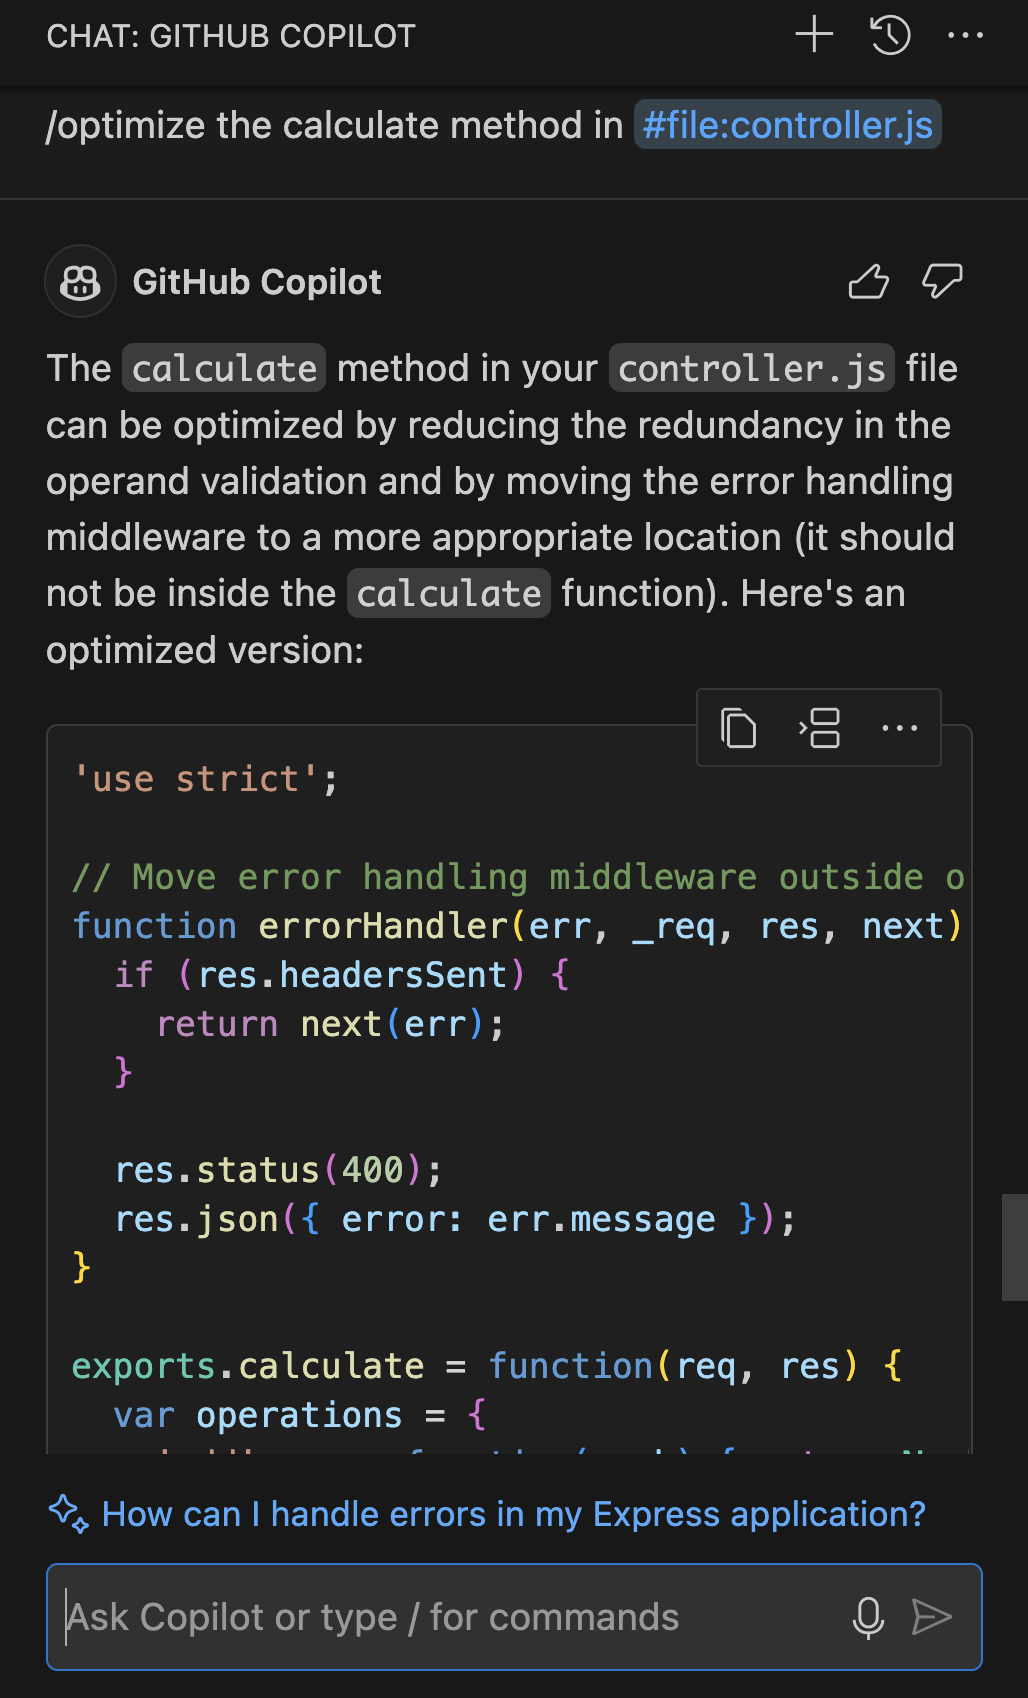This screenshot has width=1028, height=1698.
Task: Click the 'res.status(400);' code line
Action: pyautogui.click(x=278, y=1170)
